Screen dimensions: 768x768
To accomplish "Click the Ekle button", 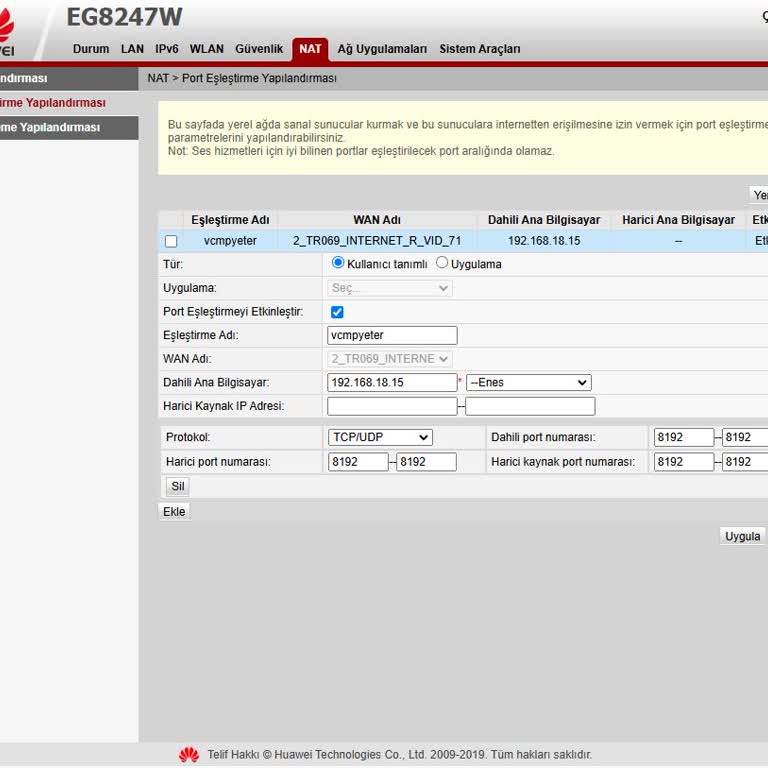I will pos(174,512).
